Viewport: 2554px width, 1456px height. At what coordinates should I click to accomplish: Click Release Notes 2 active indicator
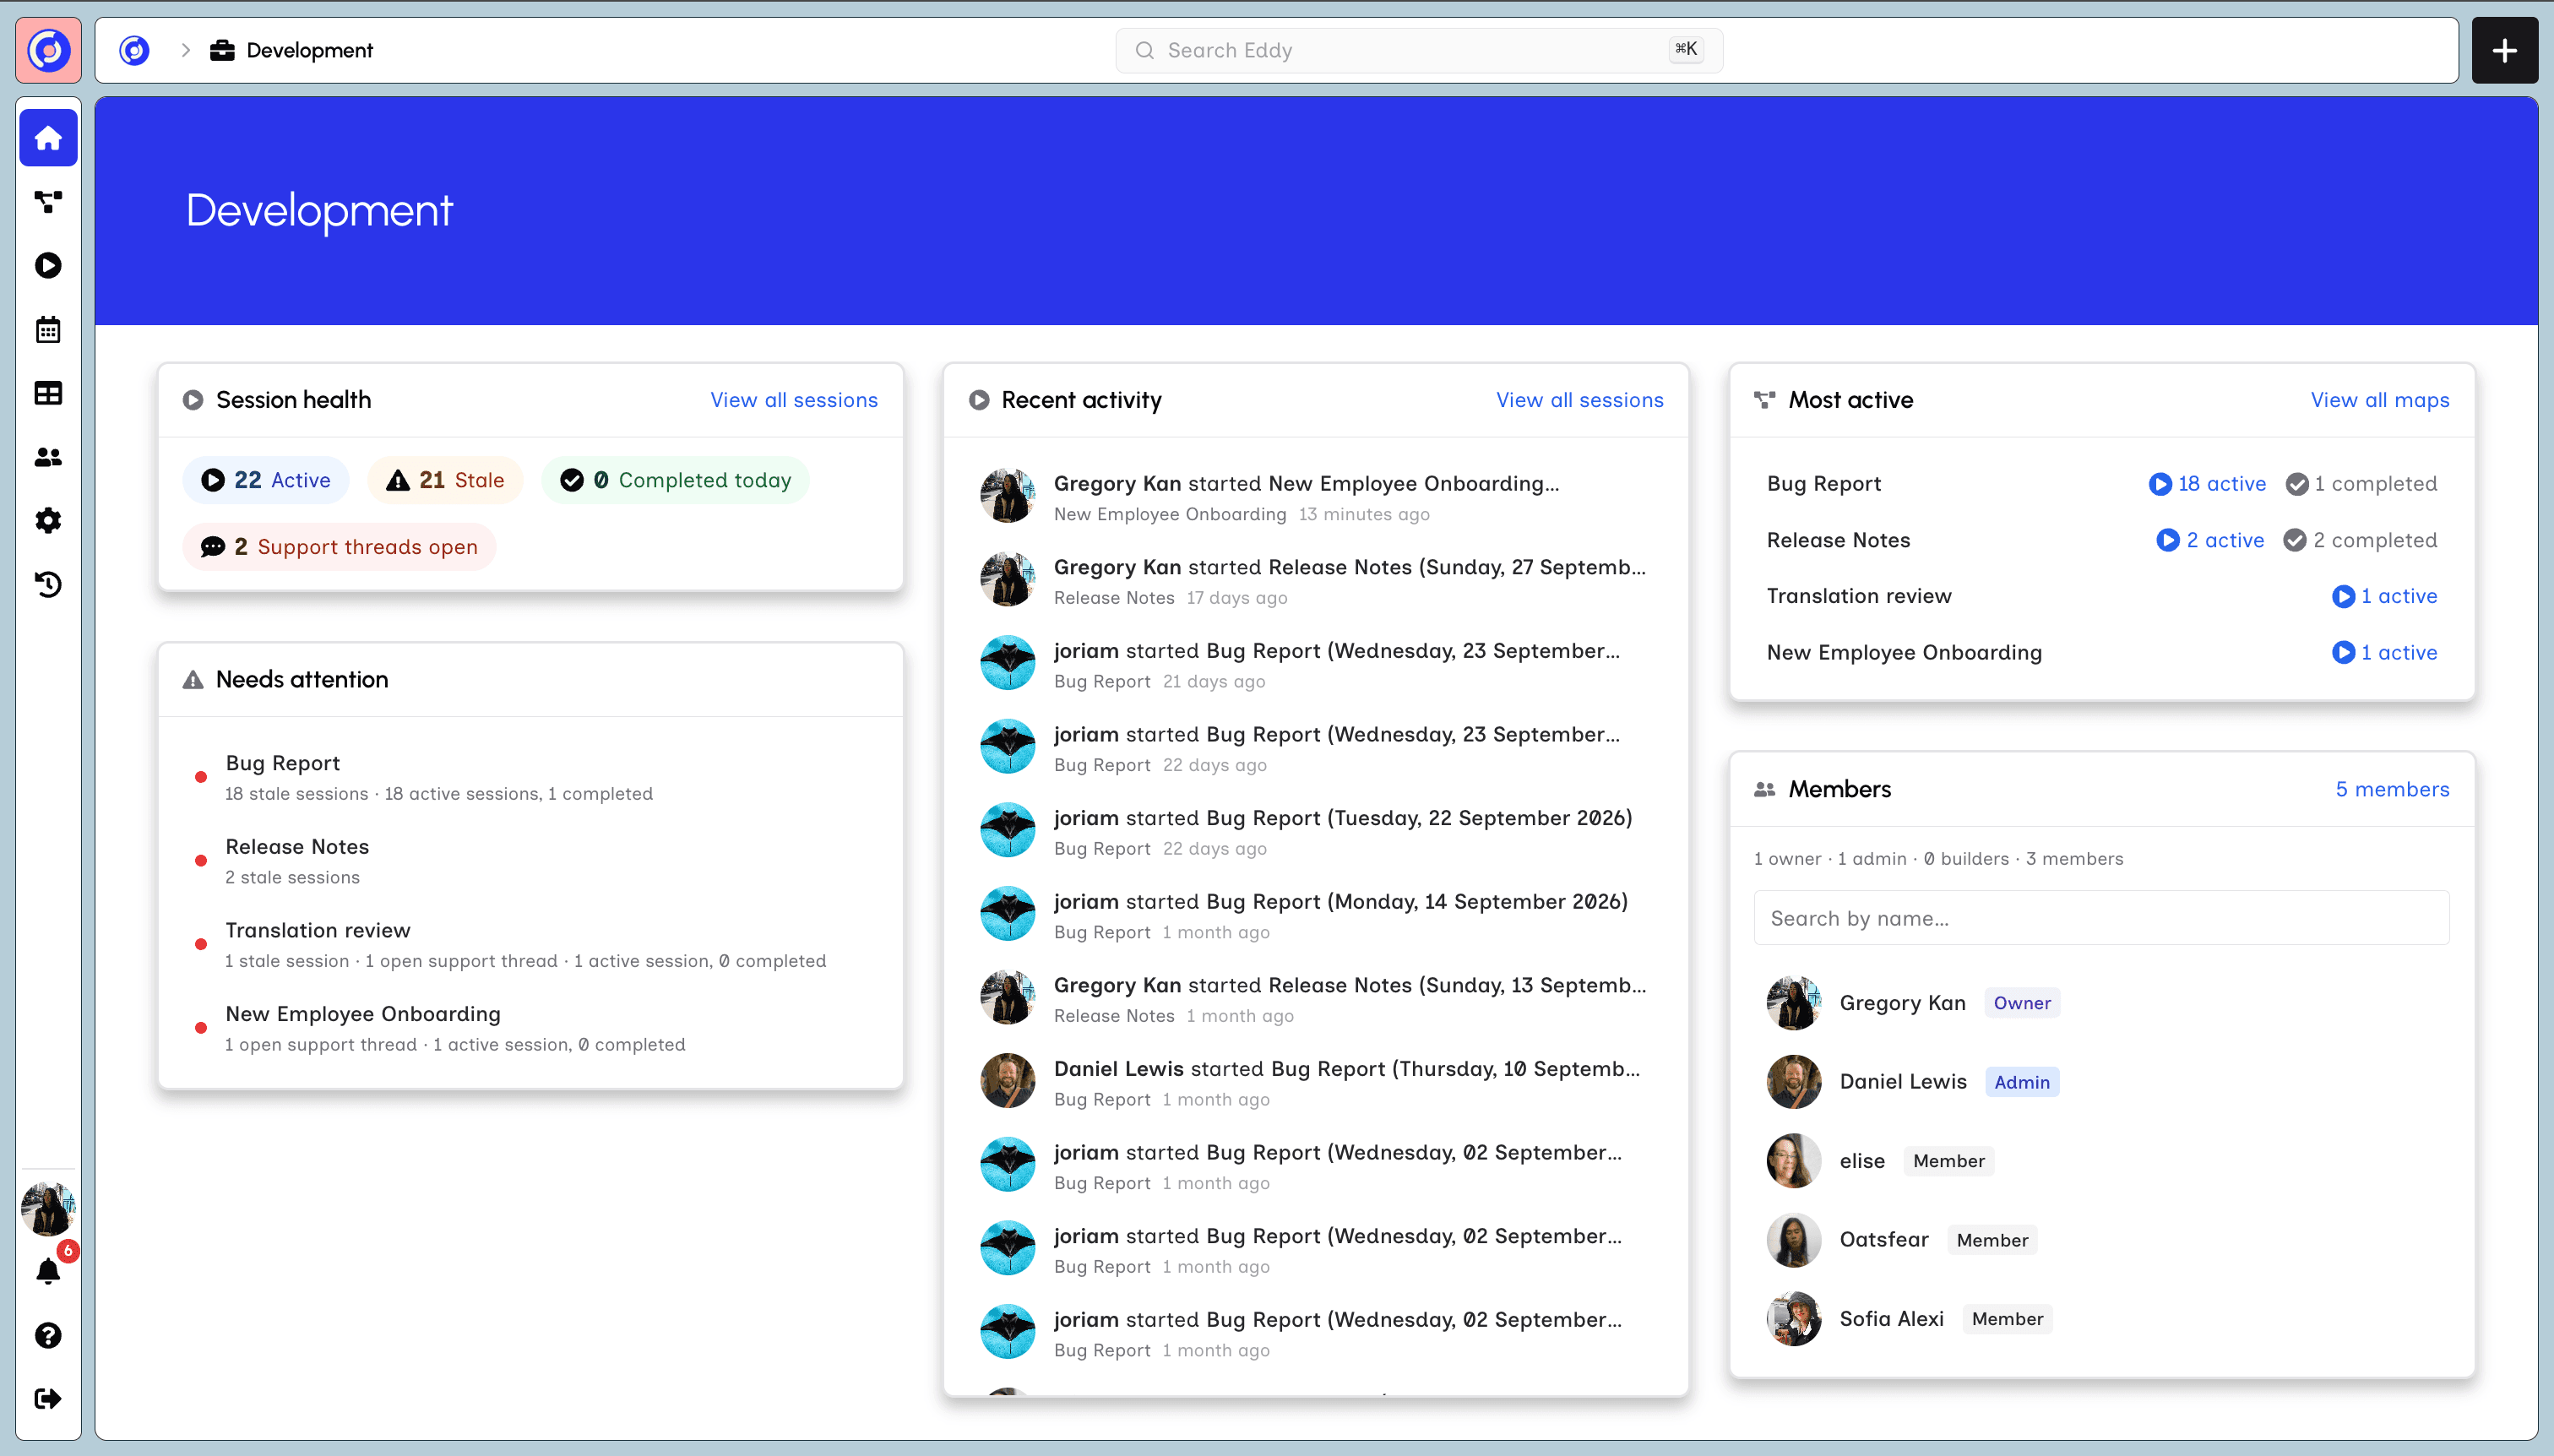2210,540
